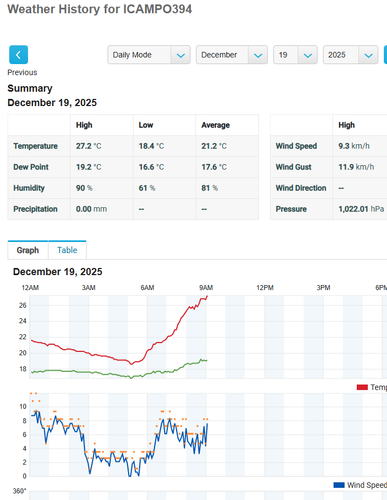Image resolution: width=387 pixels, height=500 pixels.
Task: Switch to the Graph tab
Action: (x=28, y=250)
